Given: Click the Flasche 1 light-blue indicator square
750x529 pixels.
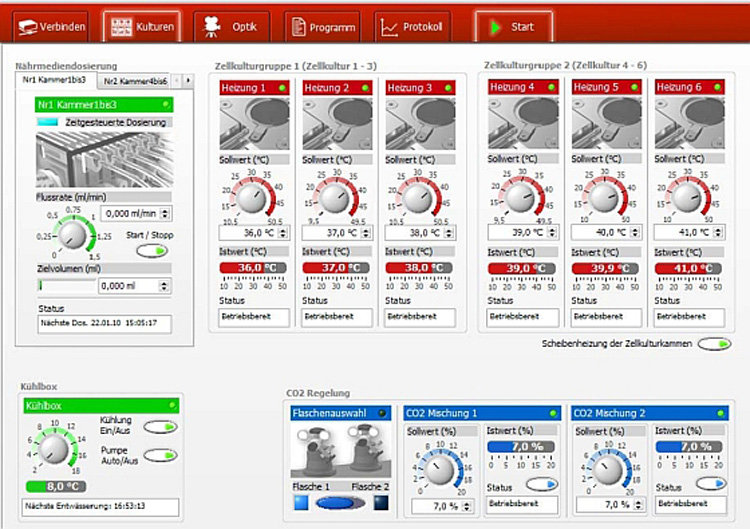Looking at the screenshot, I should 301,503.
